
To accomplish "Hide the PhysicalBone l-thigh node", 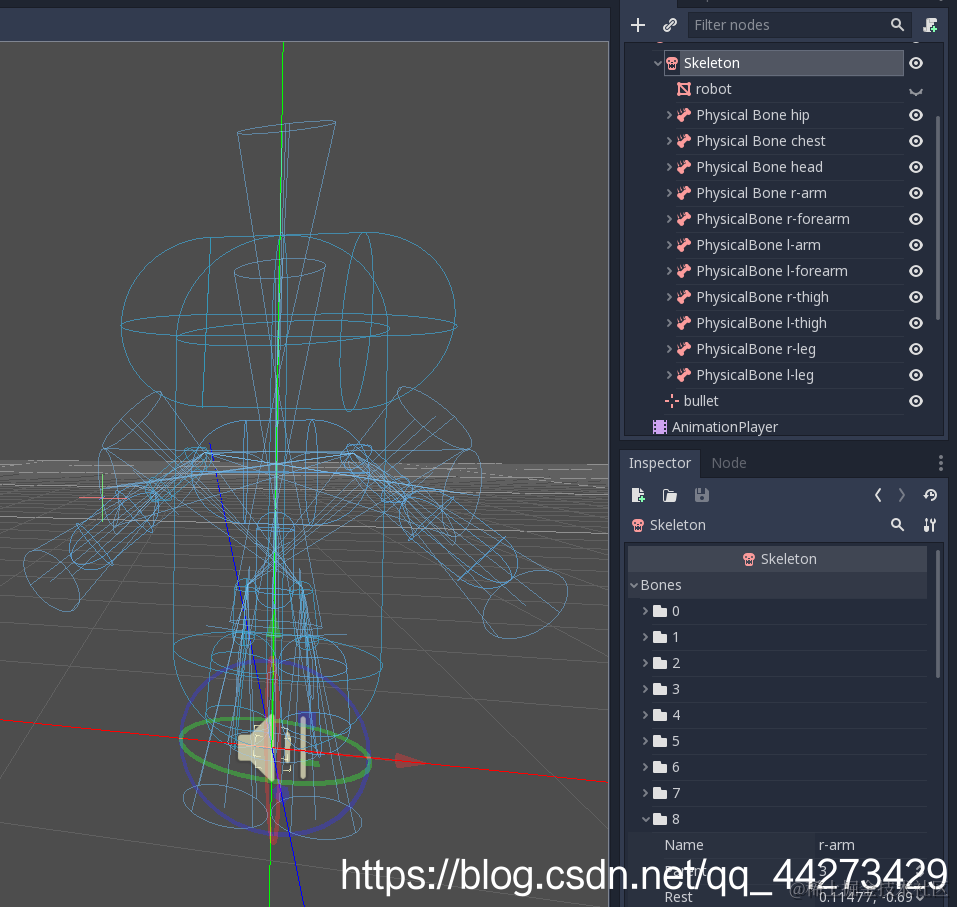I will (915, 323).
